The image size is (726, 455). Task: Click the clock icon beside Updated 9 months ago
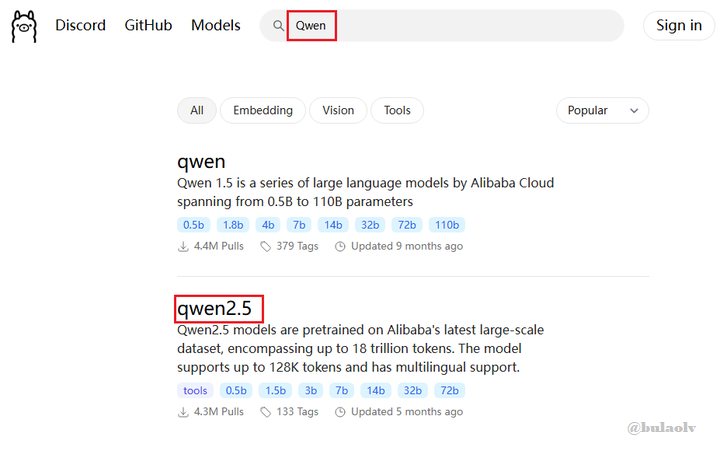[x=340, y=246]
